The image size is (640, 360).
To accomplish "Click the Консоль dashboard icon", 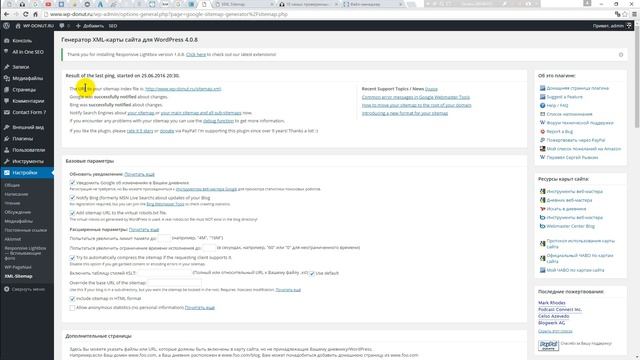I will pos(6,41).
